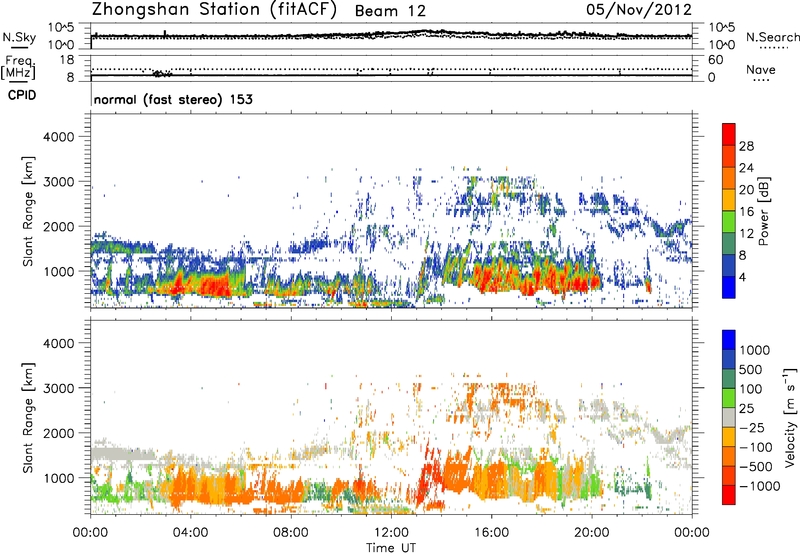This screenshot has height=554, width=800.
Task: Click the velocity panel 'Slant Range [km]' label
Action: (x=28, y=417)
